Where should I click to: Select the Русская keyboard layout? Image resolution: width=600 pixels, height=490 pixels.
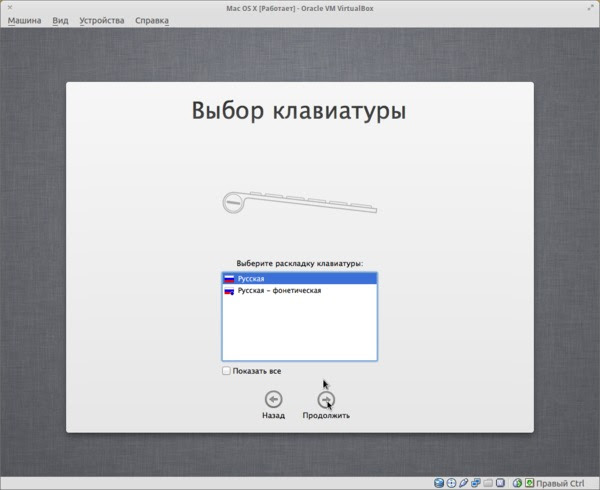[x=300, y=278]
